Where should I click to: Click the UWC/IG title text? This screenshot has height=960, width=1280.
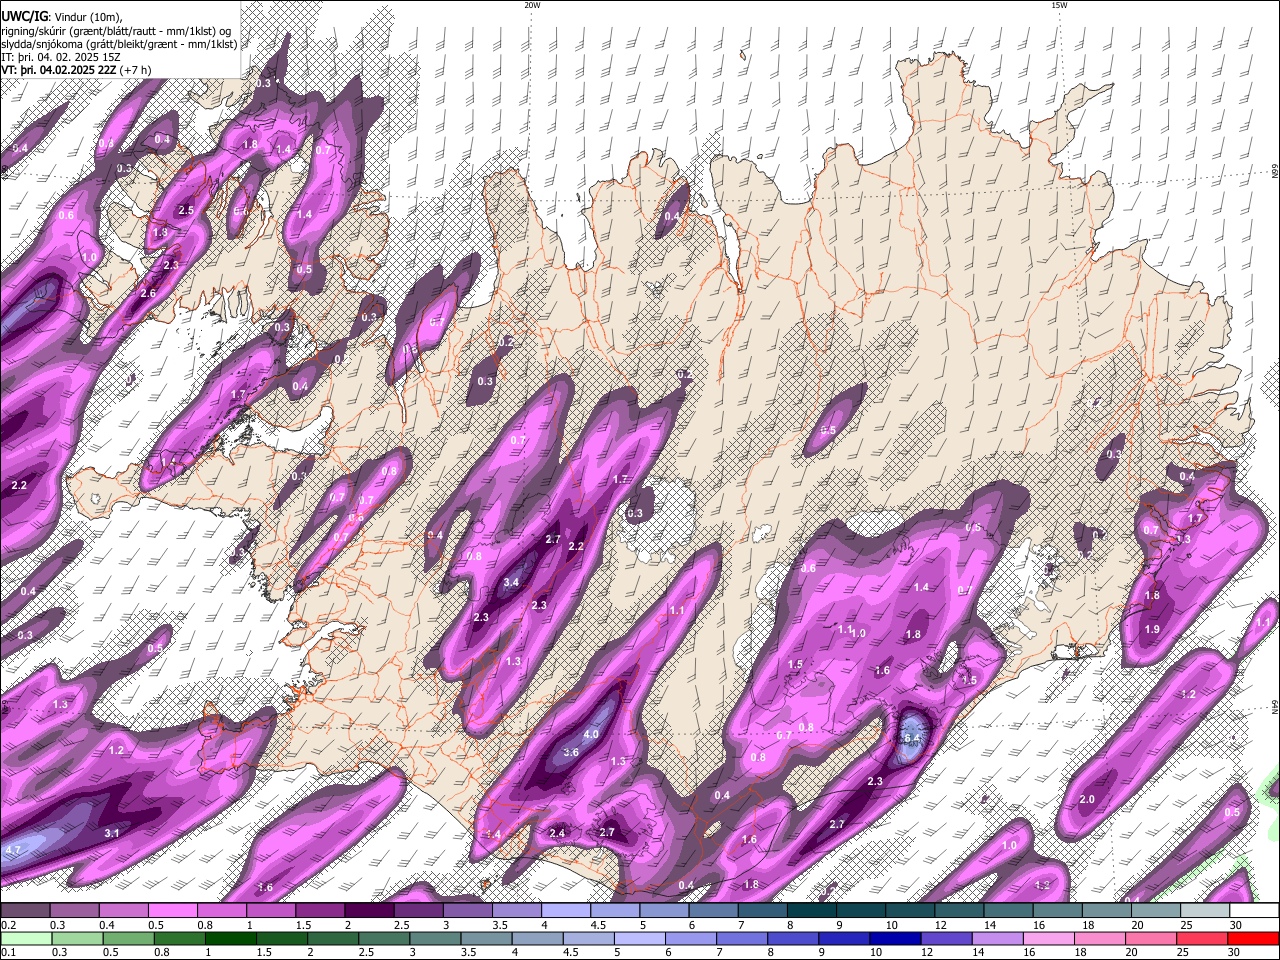24,16
